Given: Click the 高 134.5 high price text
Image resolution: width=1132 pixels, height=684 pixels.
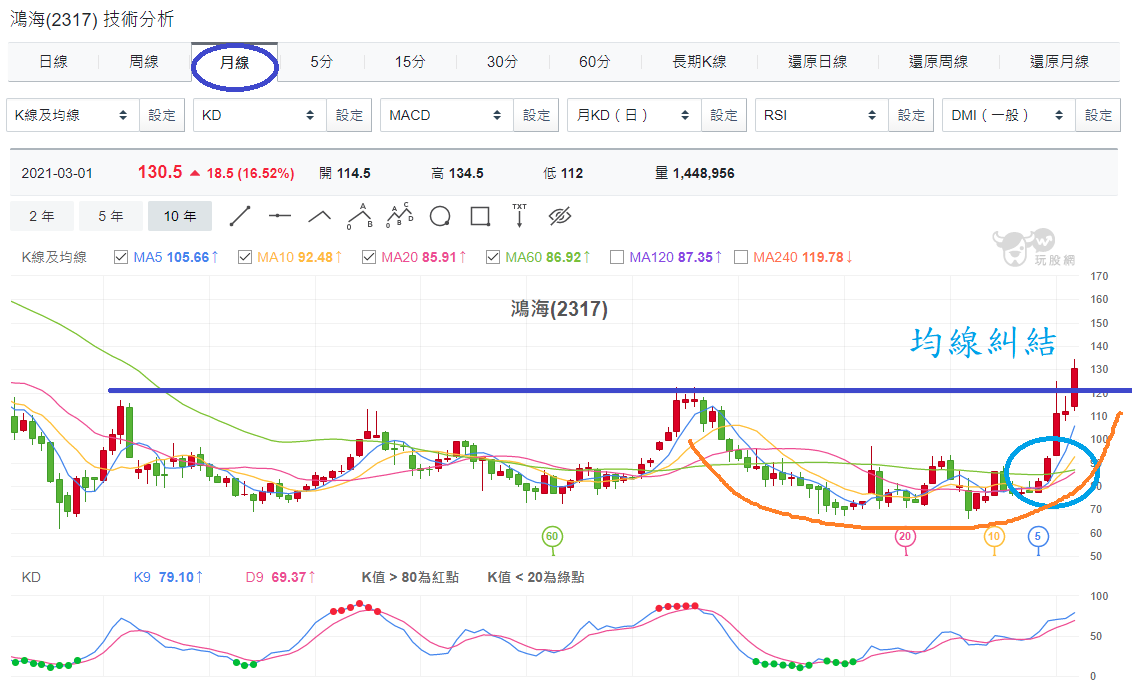Looking at the screenshot, I should 457,173.
